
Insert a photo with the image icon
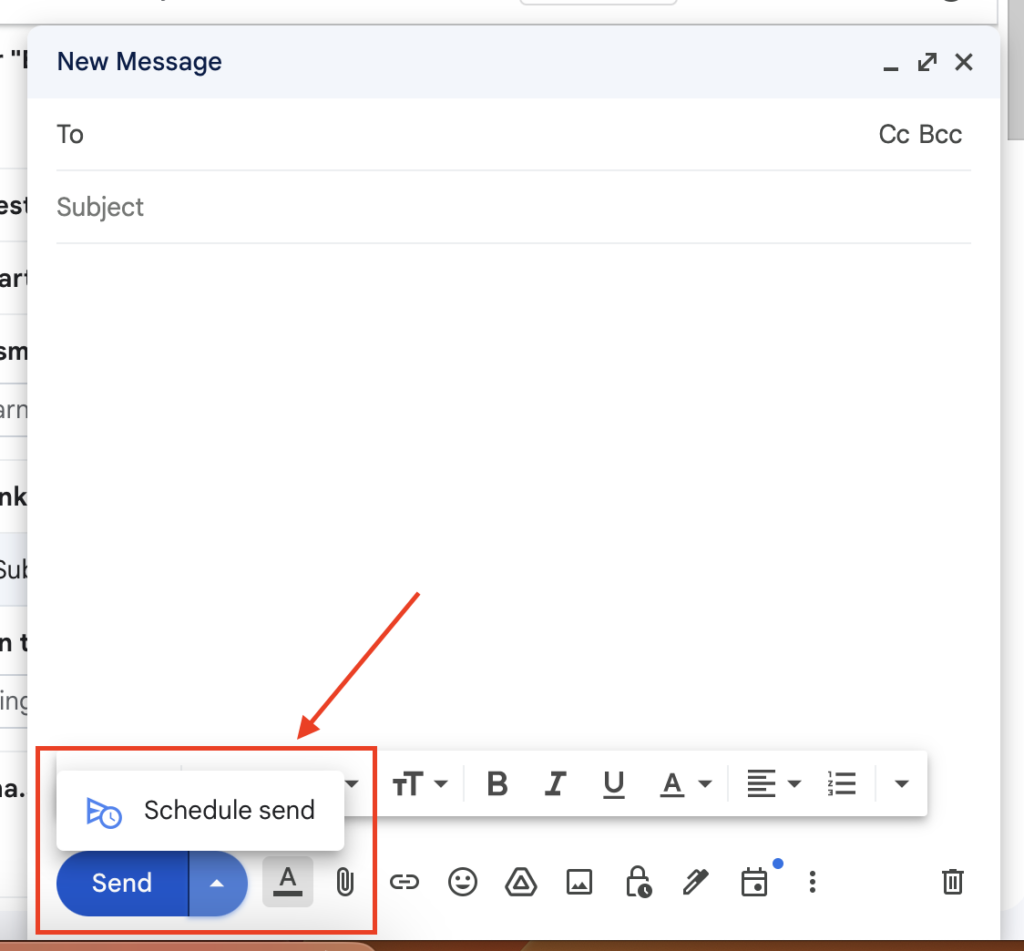coord(579,882)
